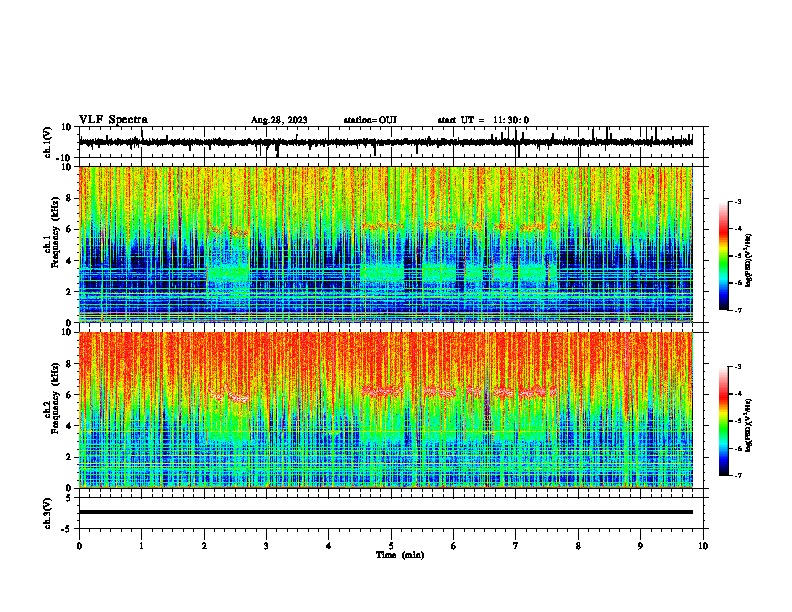Click time axis tick label "0"
Viewport: 792px width, 612px height.
[79, 546]
